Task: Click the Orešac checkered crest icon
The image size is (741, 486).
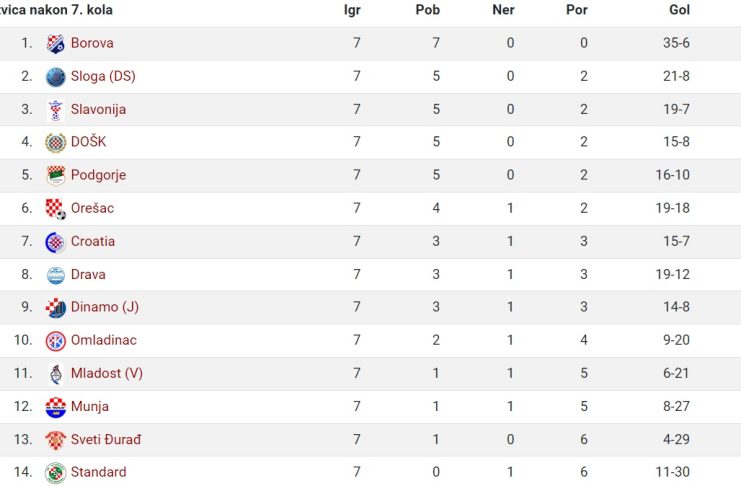Action: (x=55, y=208)
